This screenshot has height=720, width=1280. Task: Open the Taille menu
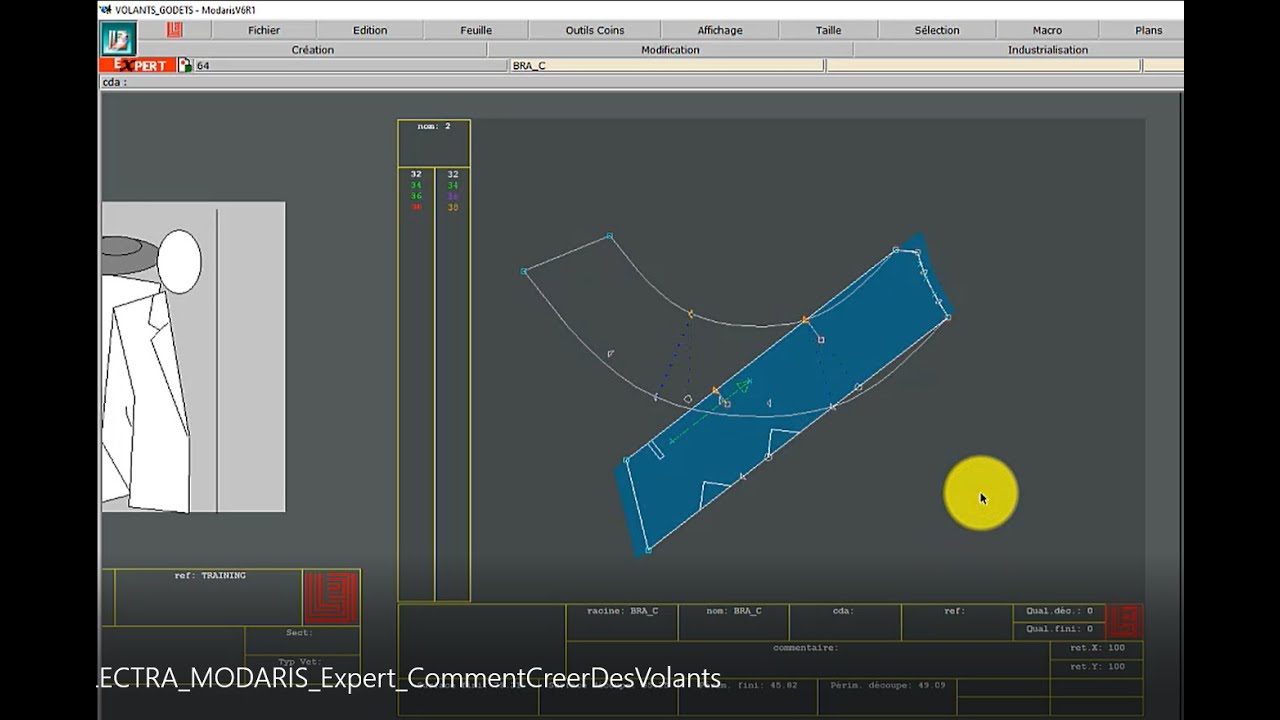tap(828, 30)
